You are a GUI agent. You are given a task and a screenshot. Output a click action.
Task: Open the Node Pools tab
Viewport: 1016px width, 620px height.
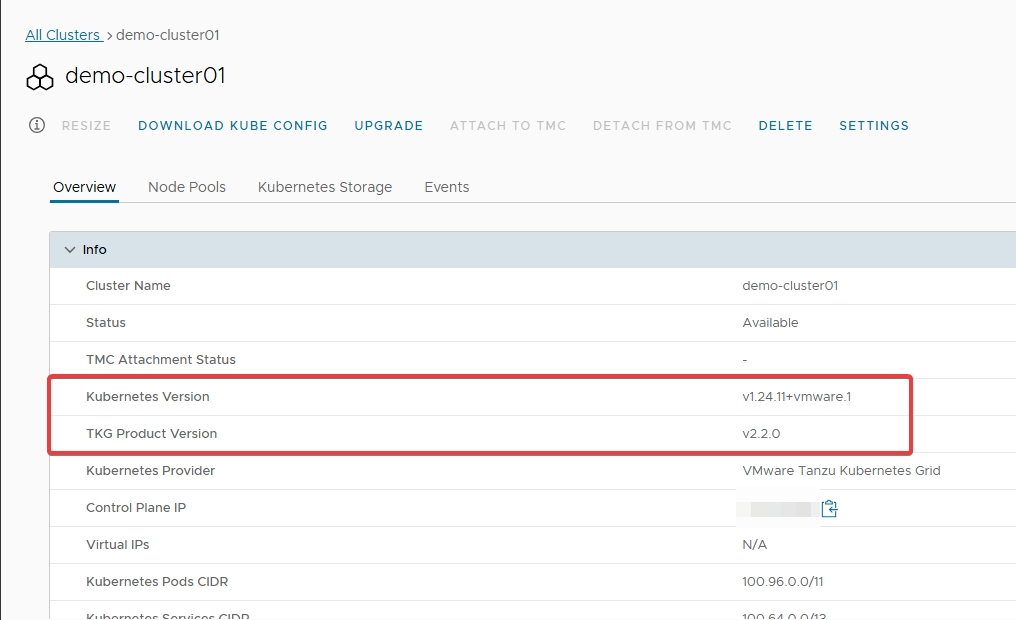click(x=187, y=187)
